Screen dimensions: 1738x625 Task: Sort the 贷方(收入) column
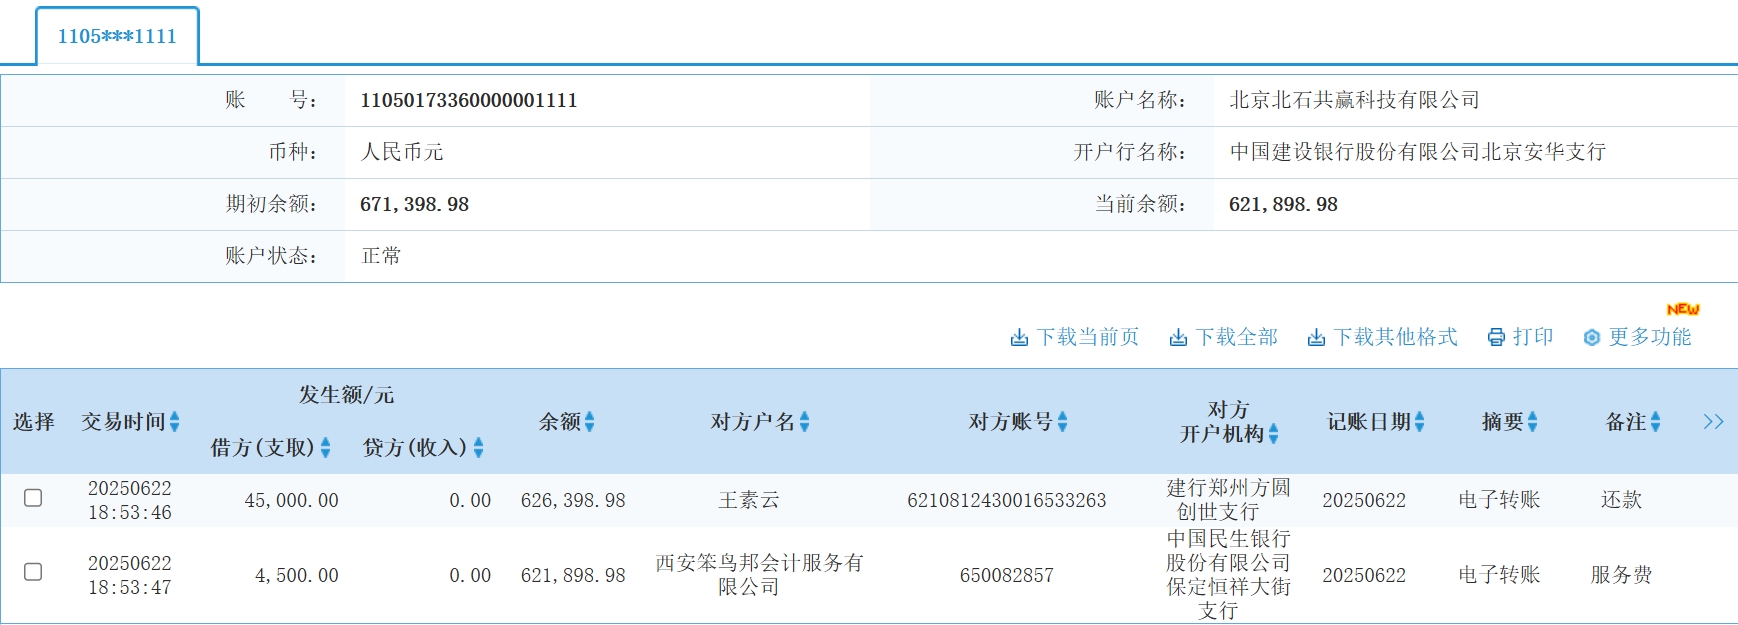coord(478,448)
